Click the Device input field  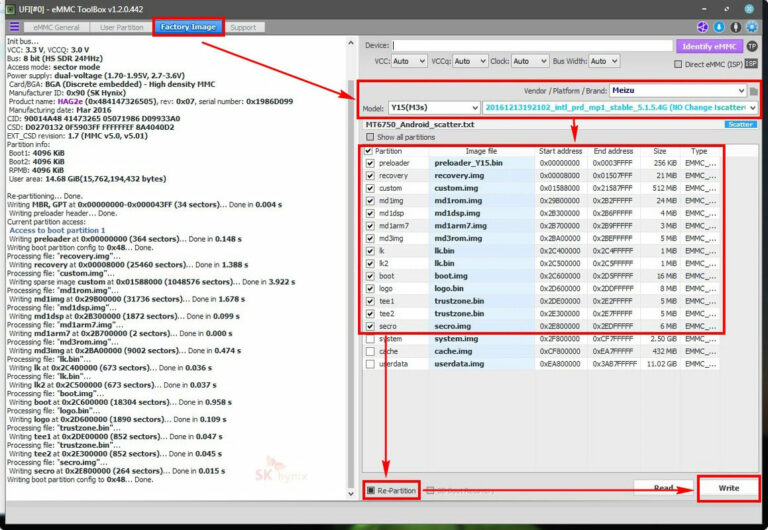[x=532, y=45]
